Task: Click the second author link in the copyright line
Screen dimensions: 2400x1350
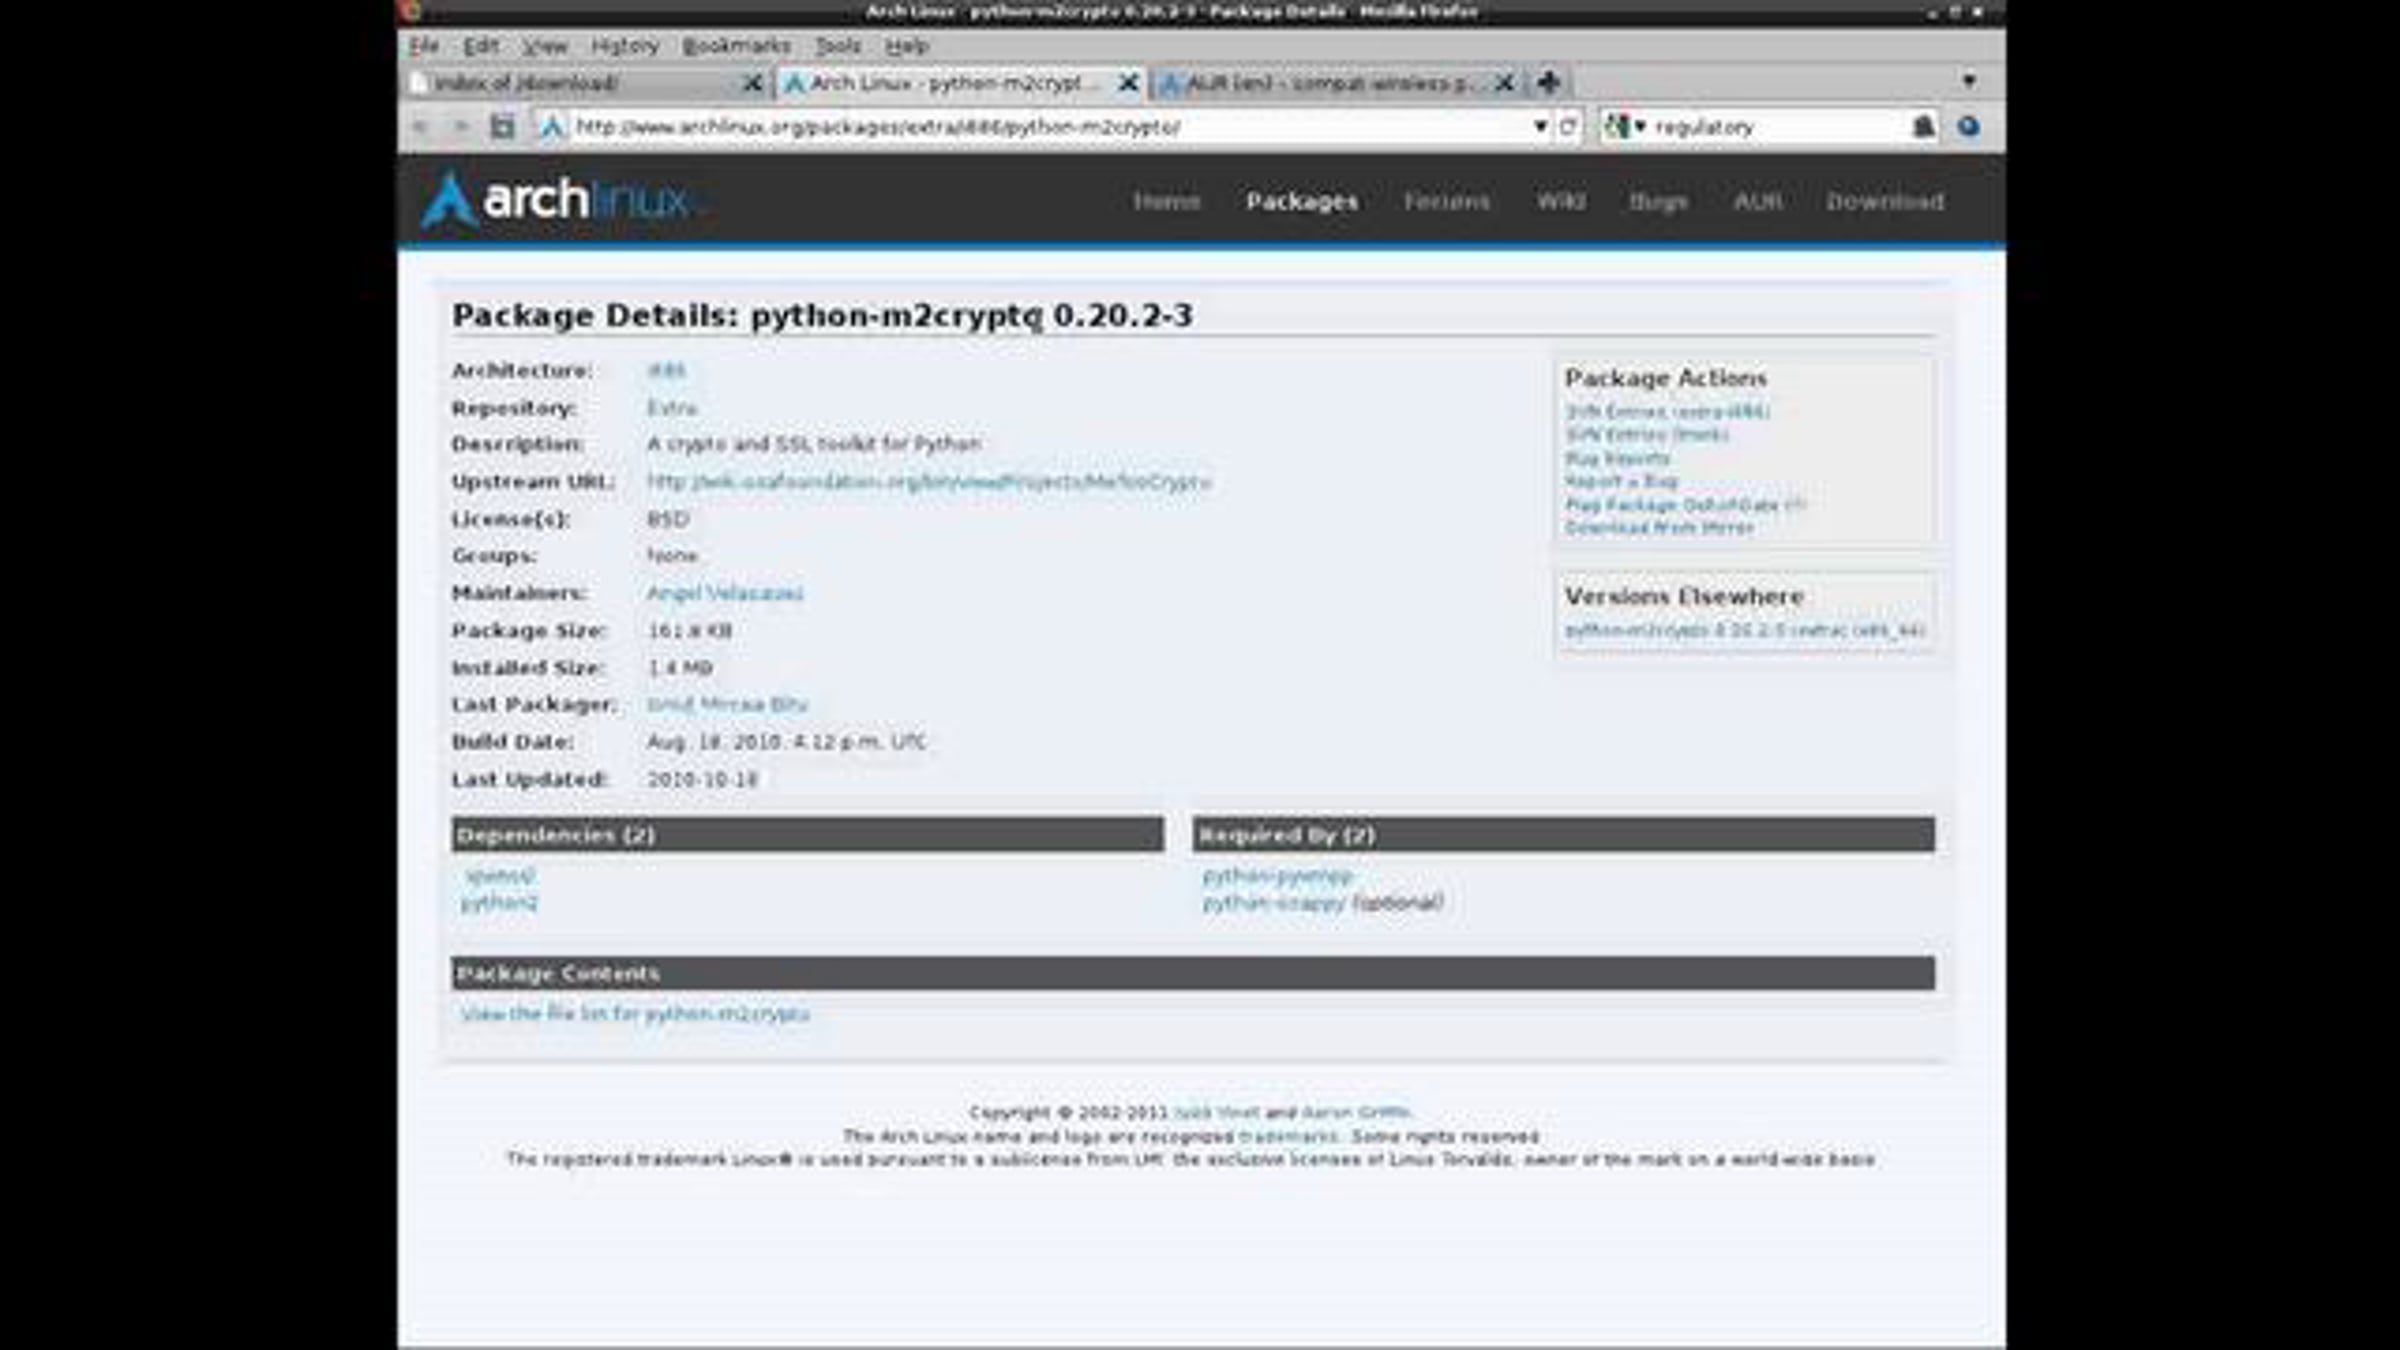Action: (1355, 1113)
